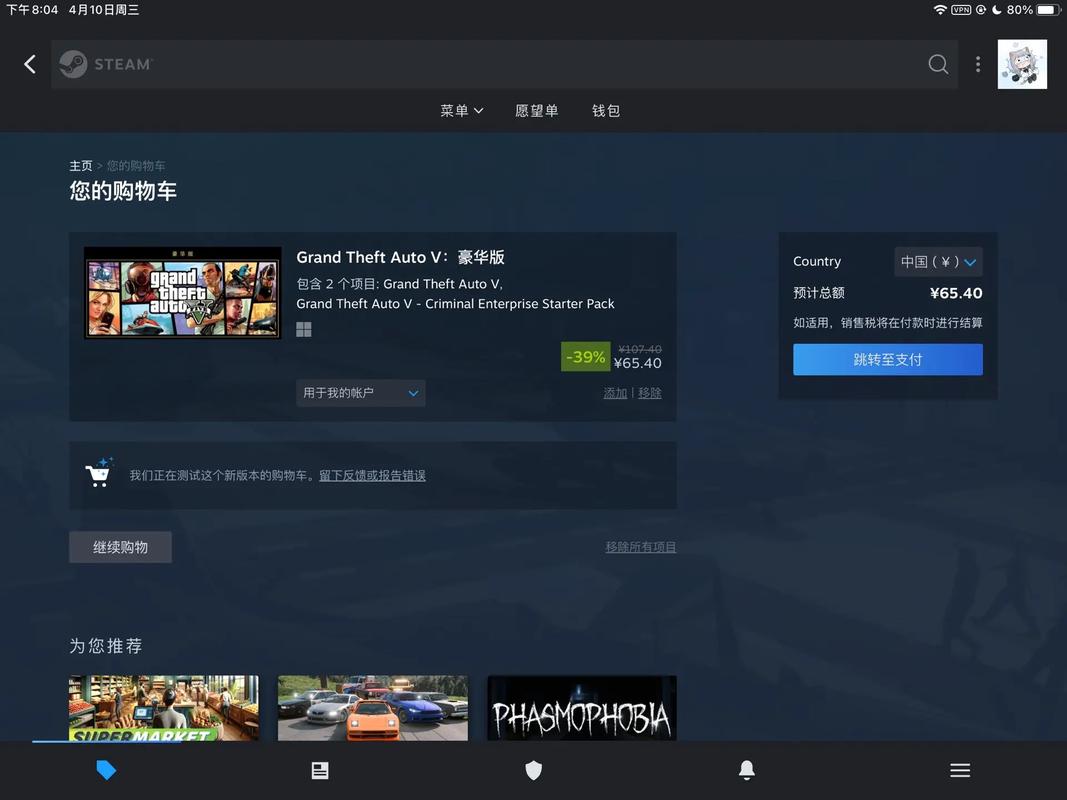Switch to the 愿望单 tab
This screenshot has width=1067, height=800.
coord(537,110)
